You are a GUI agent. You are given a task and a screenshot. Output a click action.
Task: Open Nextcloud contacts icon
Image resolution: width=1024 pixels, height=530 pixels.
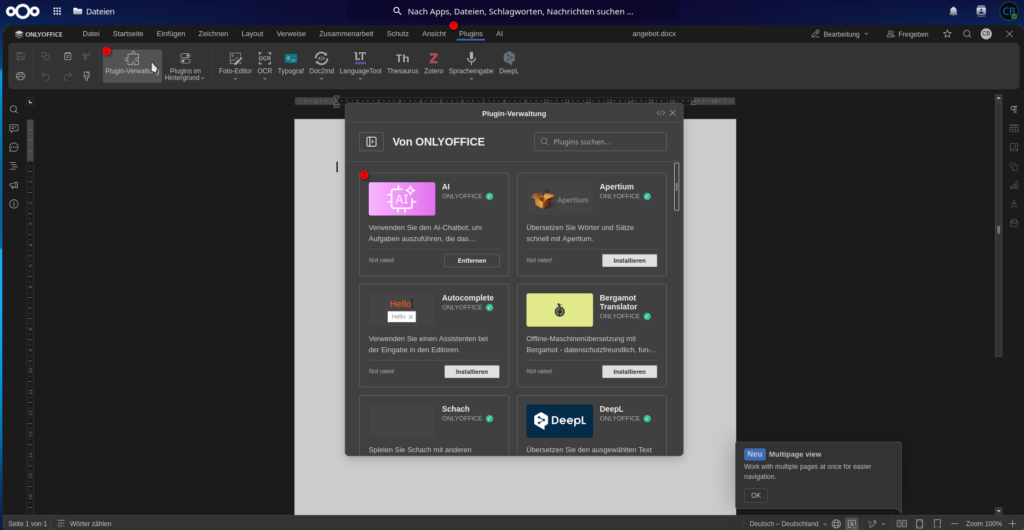coord(981,11)
